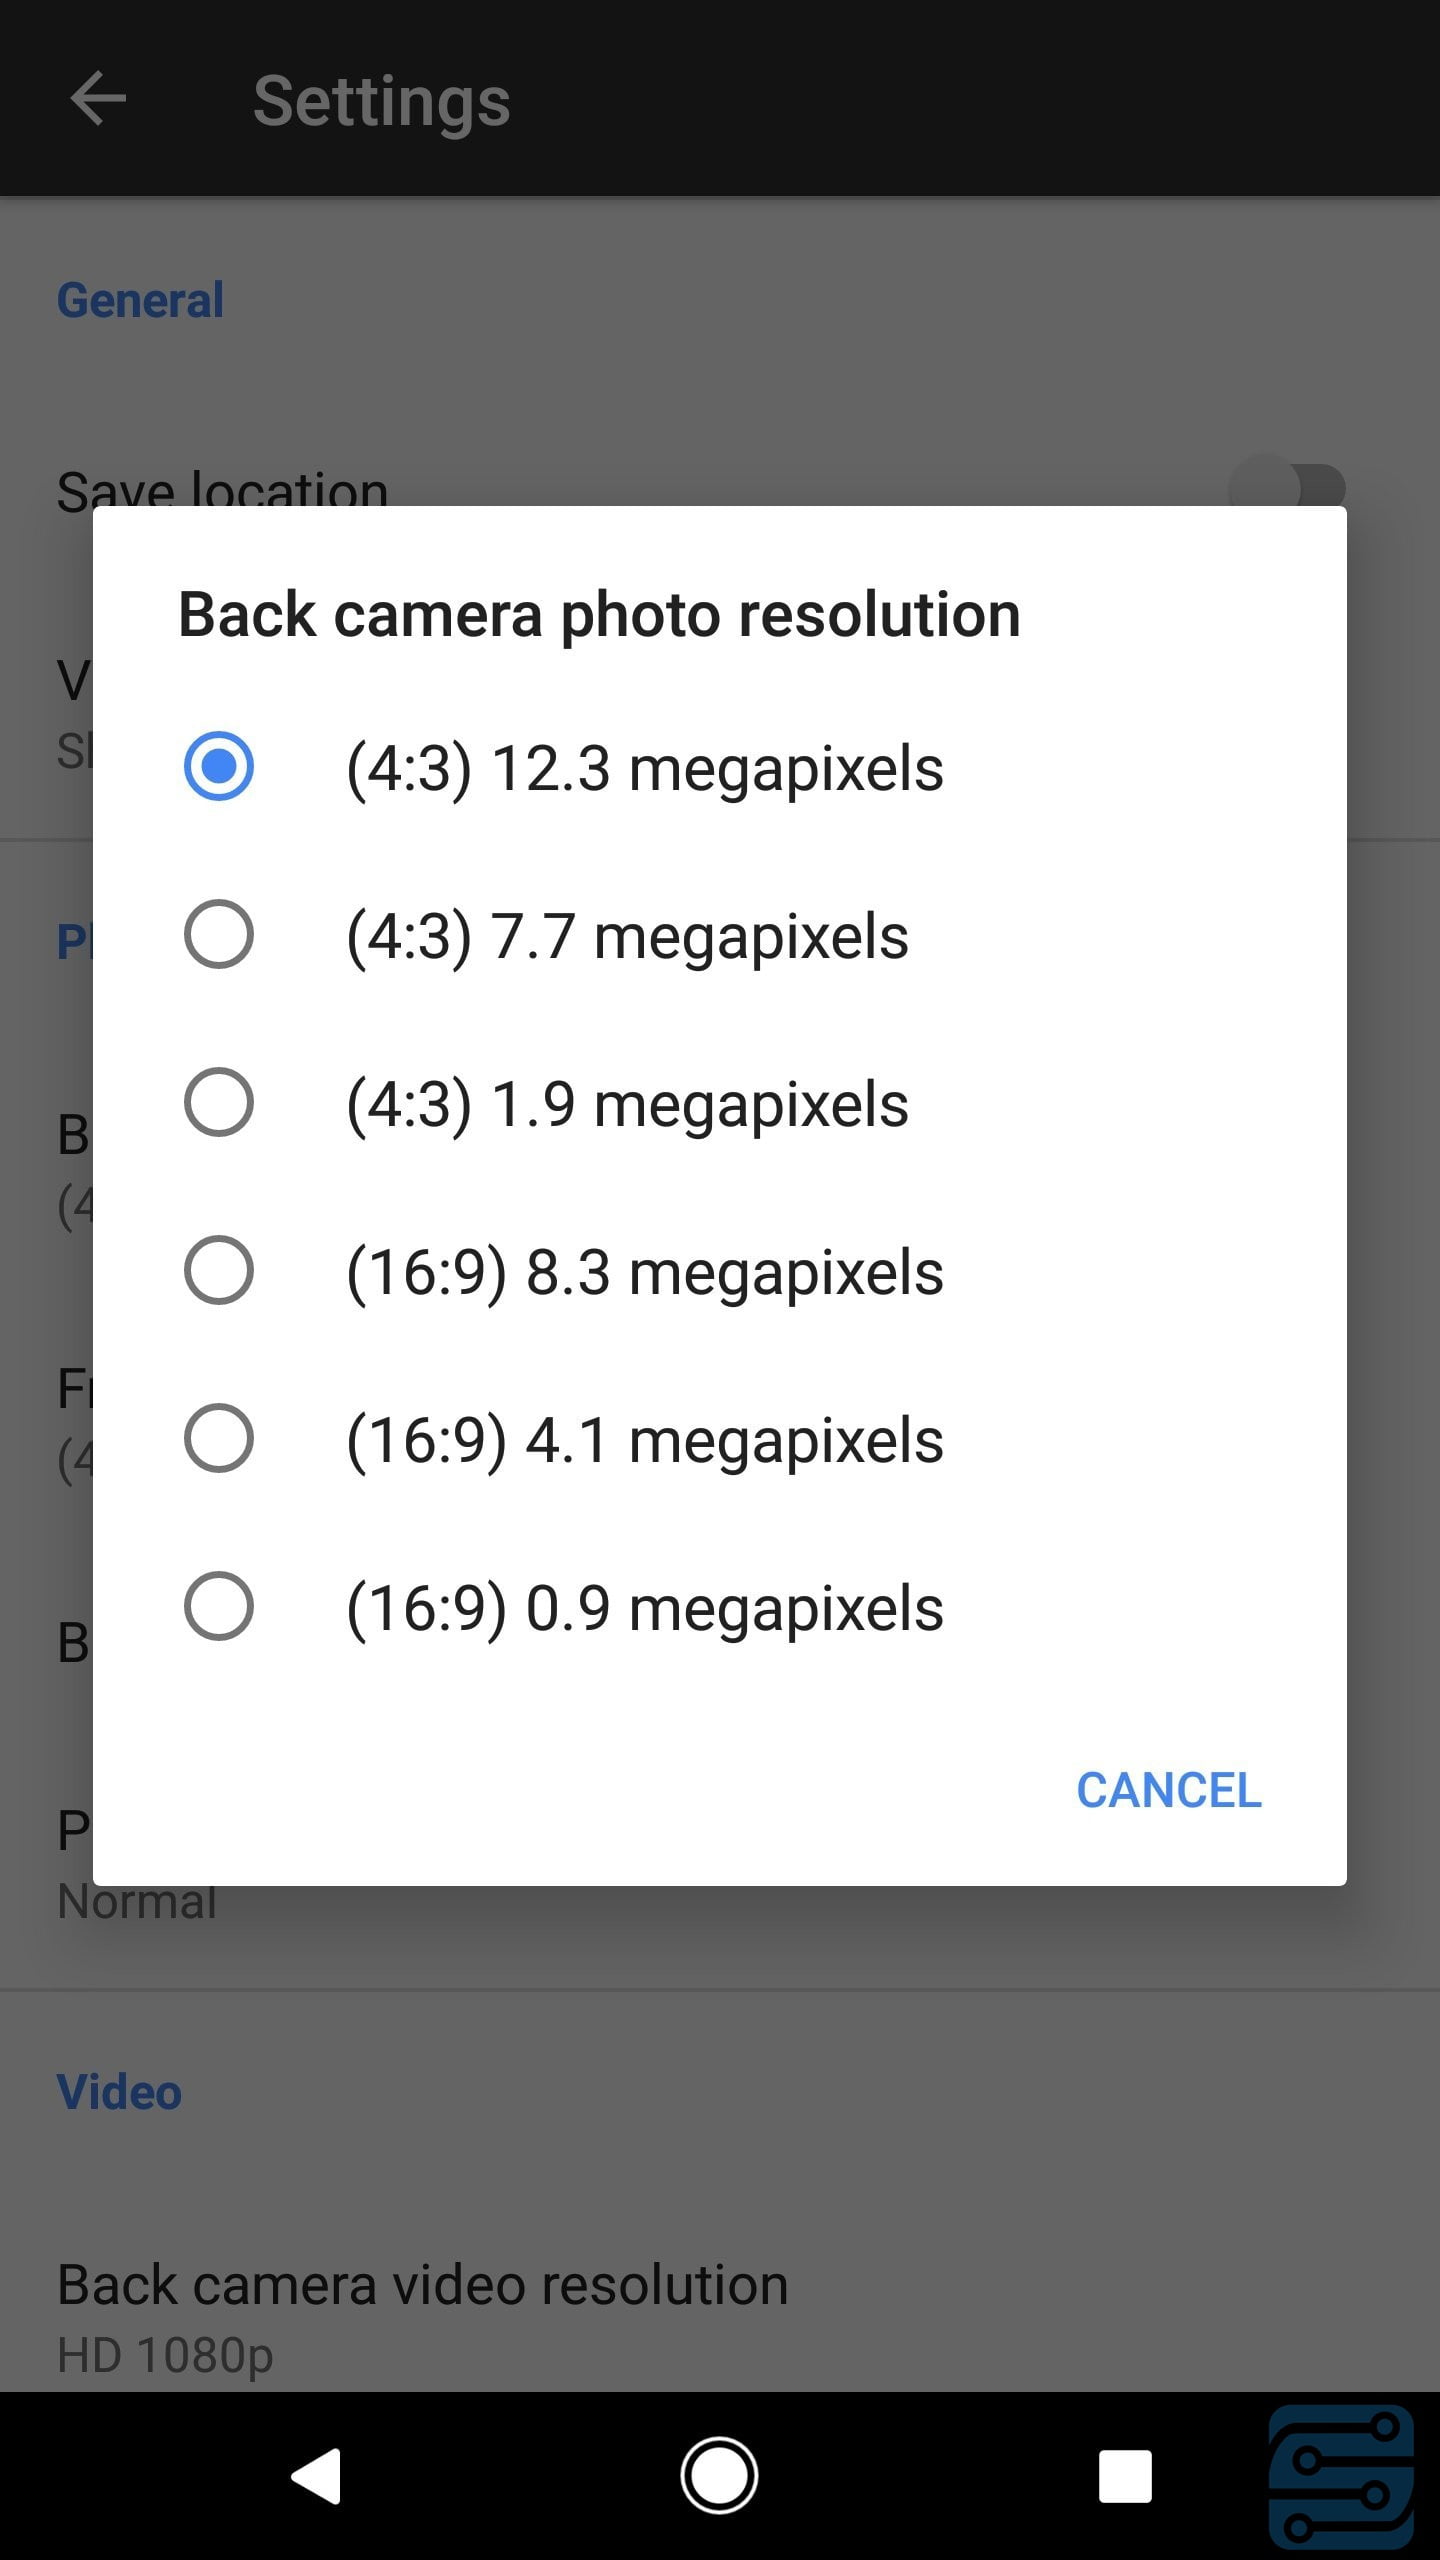1440x2560 pixels.
Task: Select the 4.1 megapixels radio button
Action: click(x=218, y=1439)
